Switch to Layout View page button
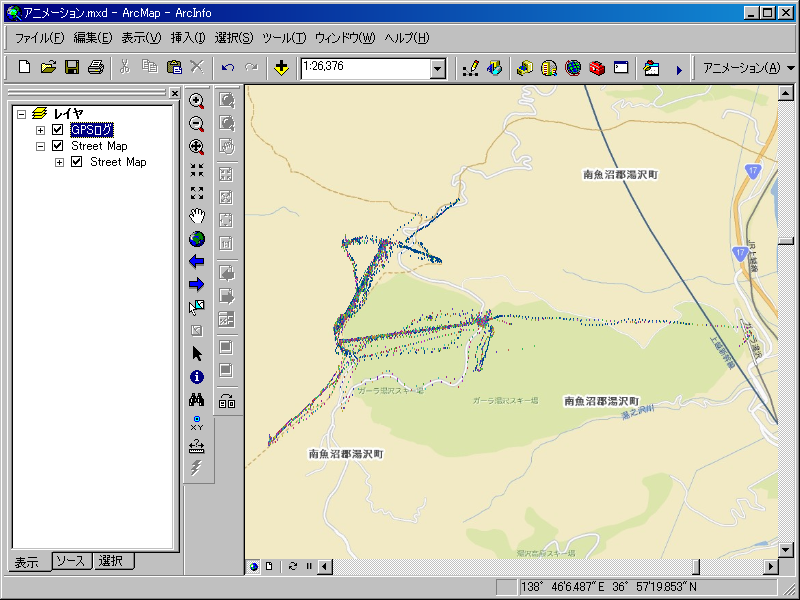The height and width of the screenshot is (600, 800). tap(269, 566)
